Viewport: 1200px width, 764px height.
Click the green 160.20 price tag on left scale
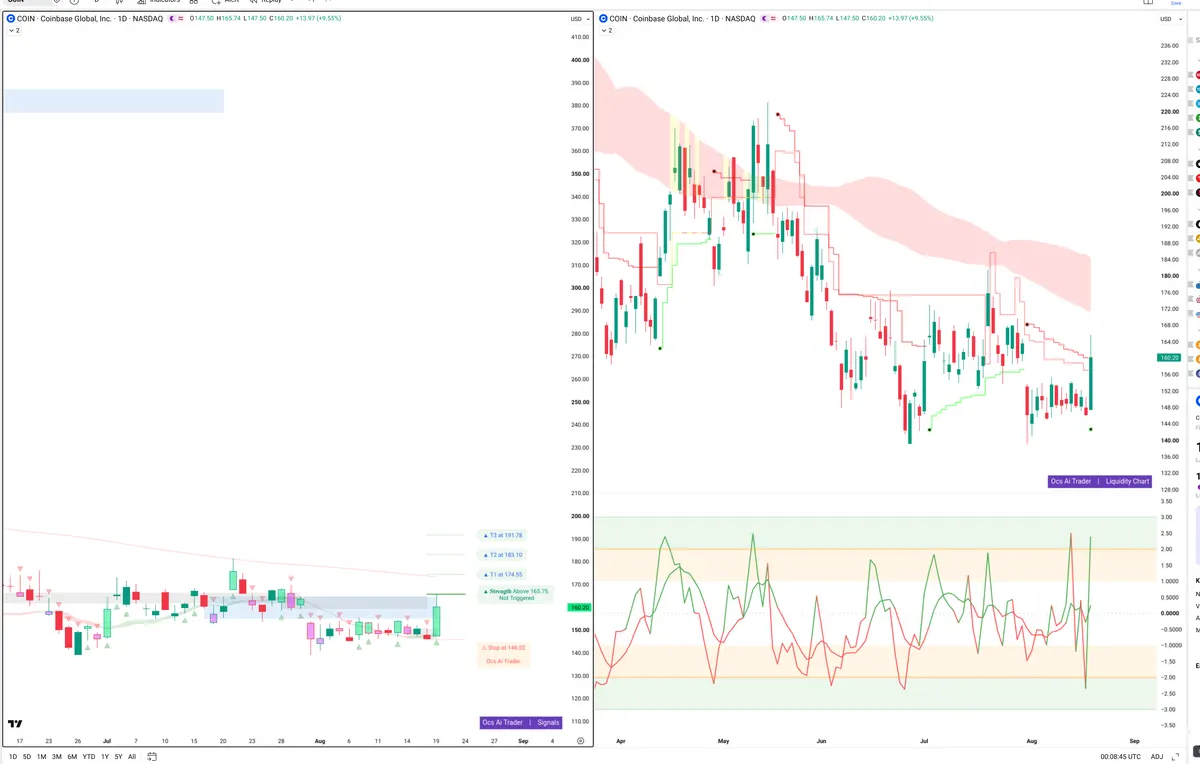578,607
